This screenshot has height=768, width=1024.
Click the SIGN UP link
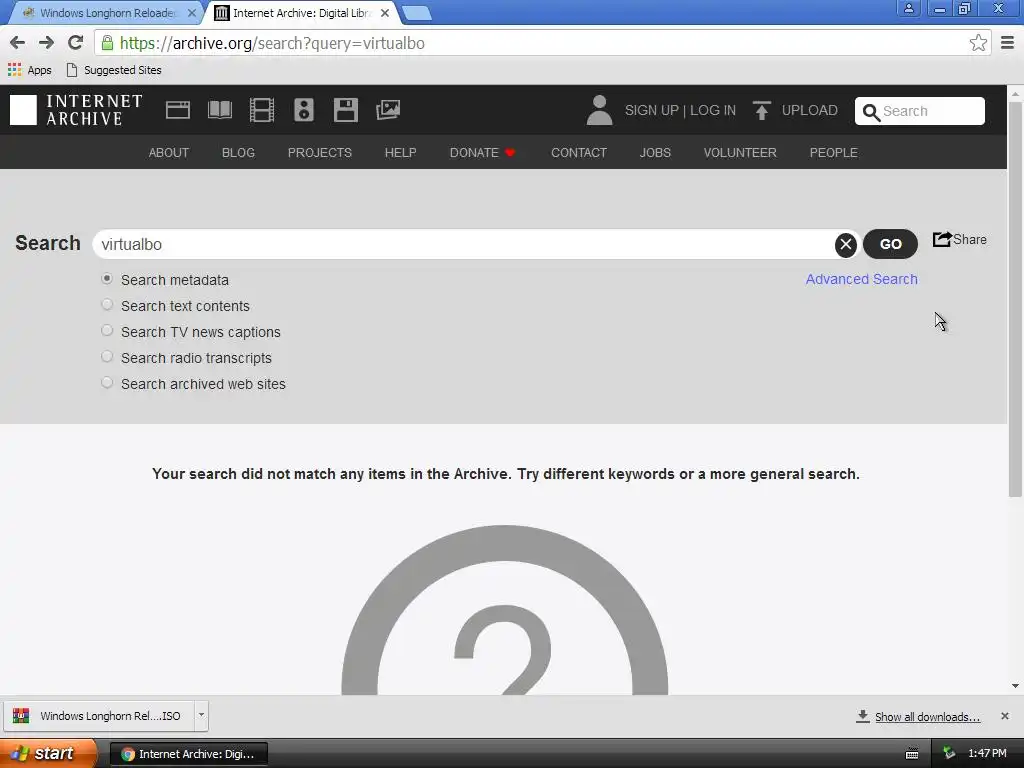(652, 110)
